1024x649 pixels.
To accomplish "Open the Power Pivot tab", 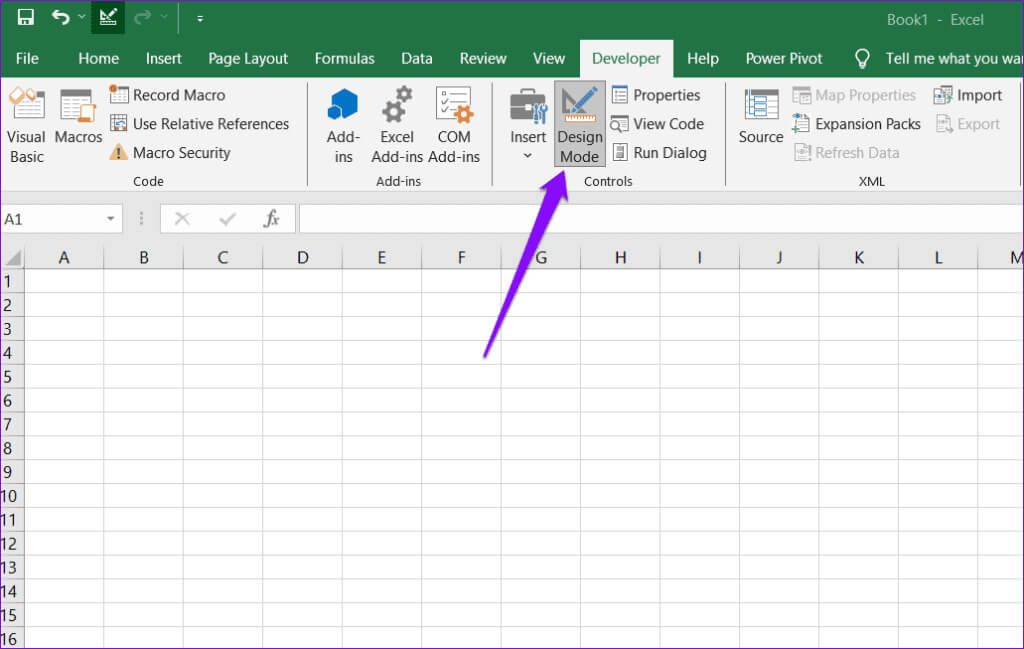I will coord(784,58).
